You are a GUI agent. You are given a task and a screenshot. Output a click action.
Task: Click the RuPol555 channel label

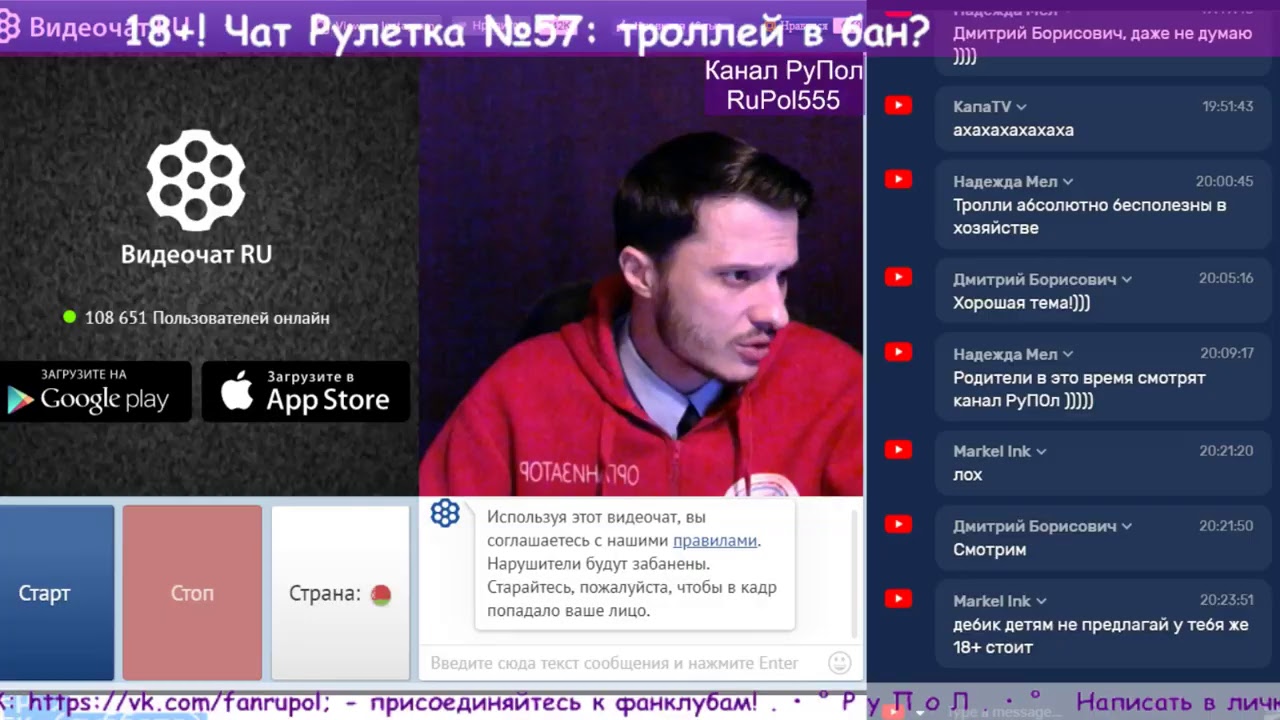(x=783, y=100)
